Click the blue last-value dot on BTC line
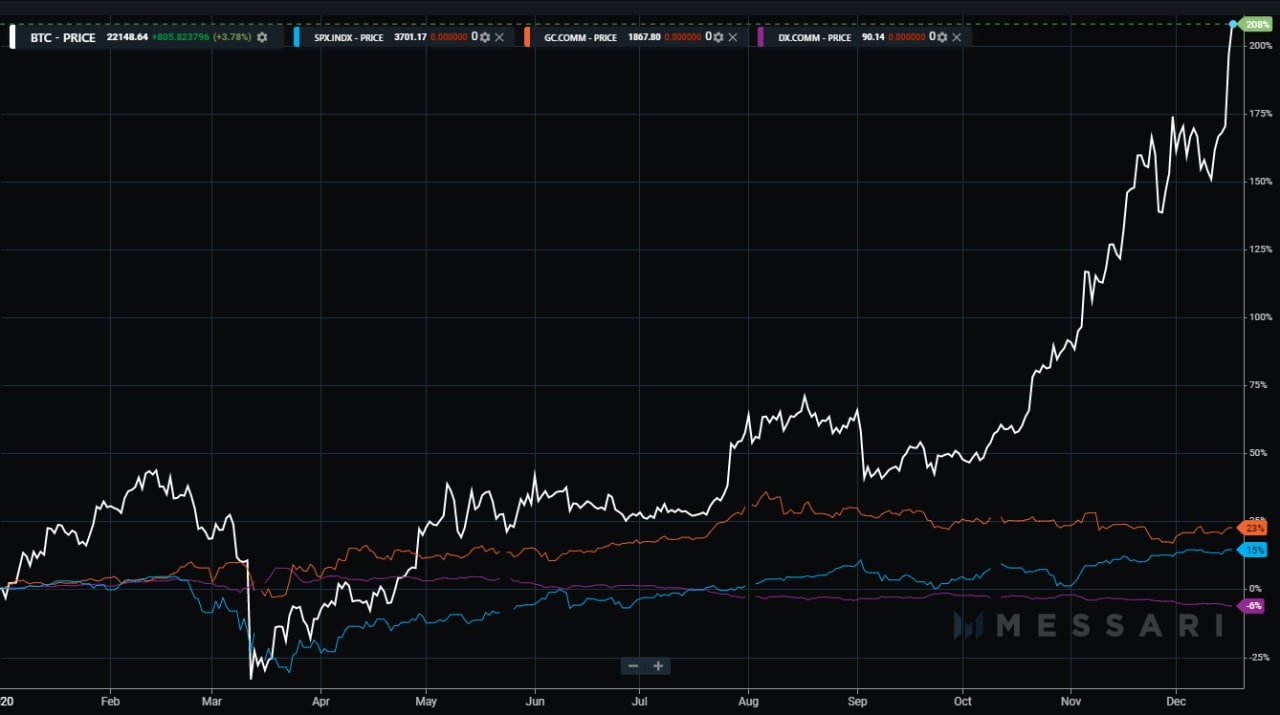 (x=1233, y=23)
